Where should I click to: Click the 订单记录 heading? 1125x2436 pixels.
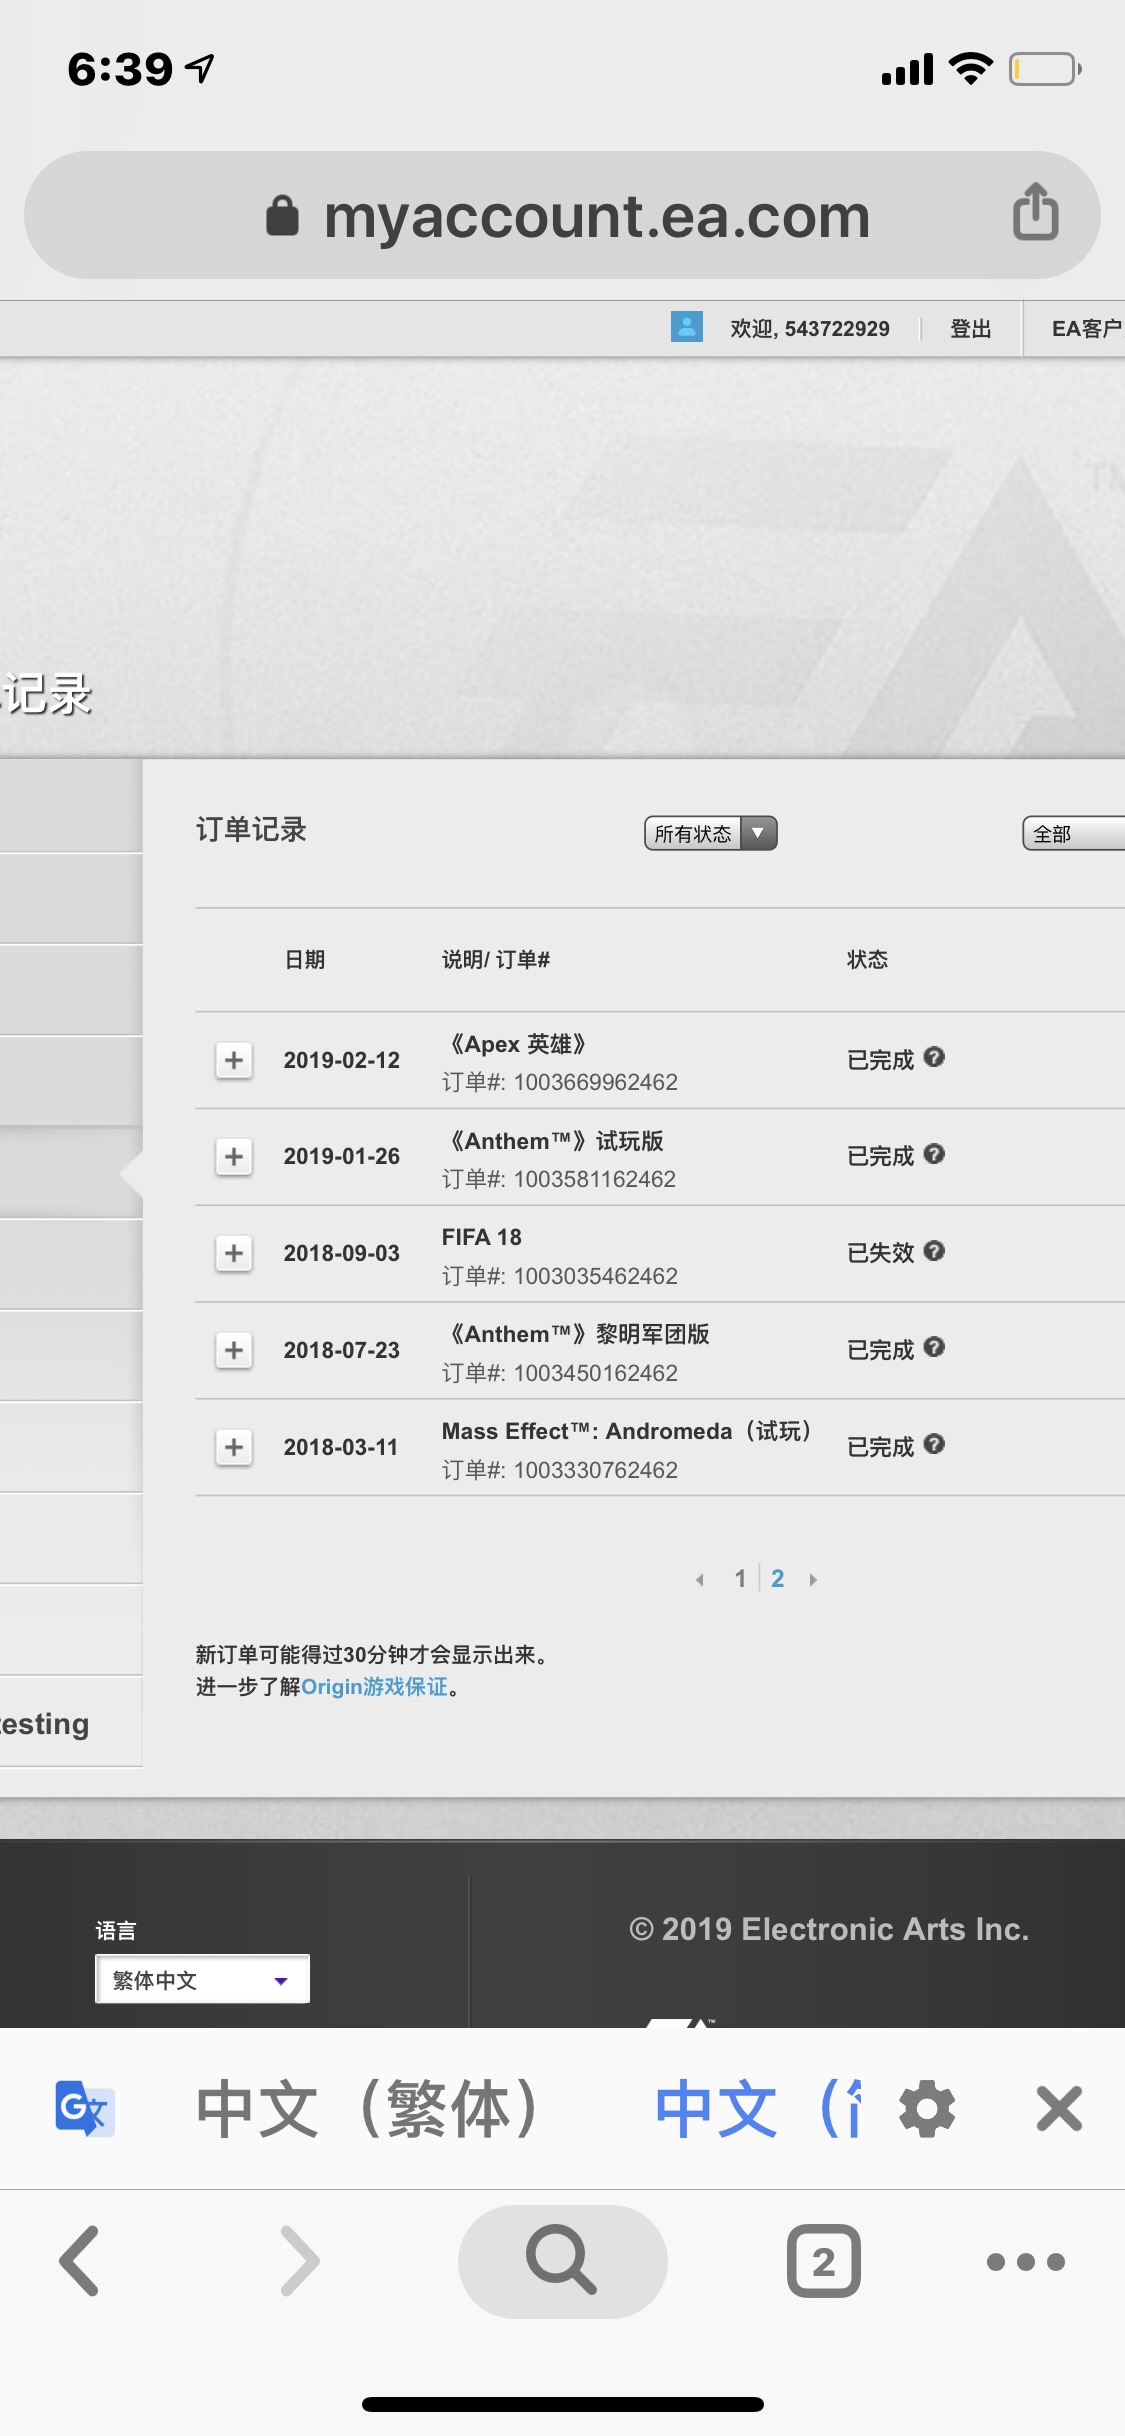(251, 830)
